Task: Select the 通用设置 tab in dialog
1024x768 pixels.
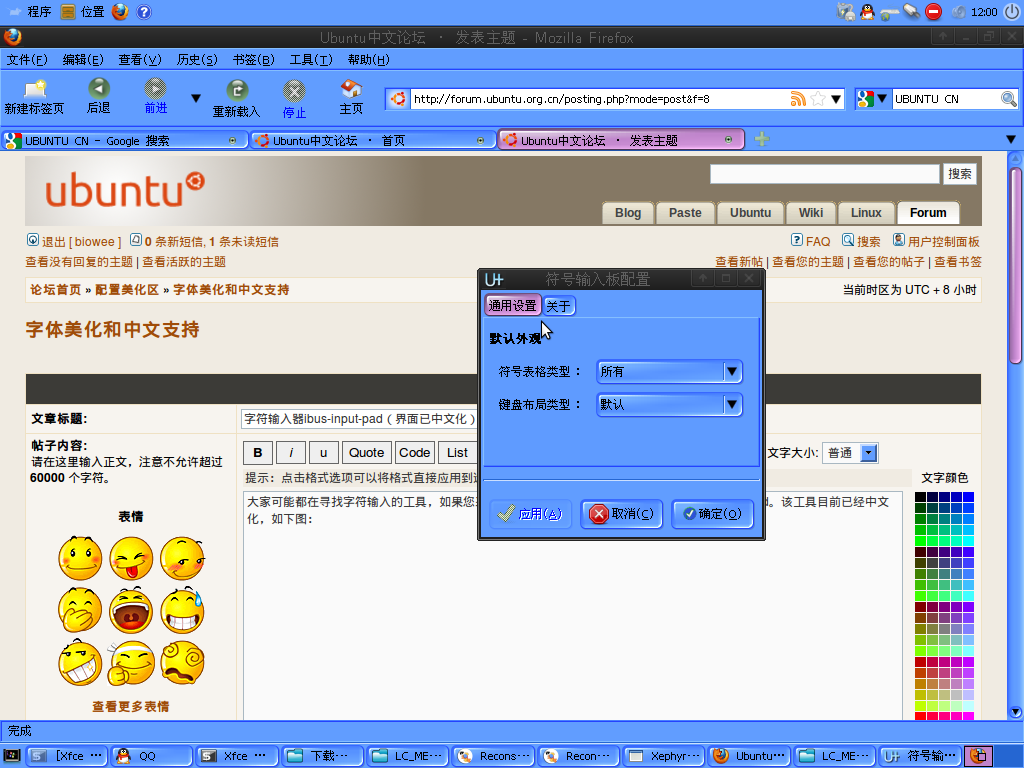Action: 513,305
